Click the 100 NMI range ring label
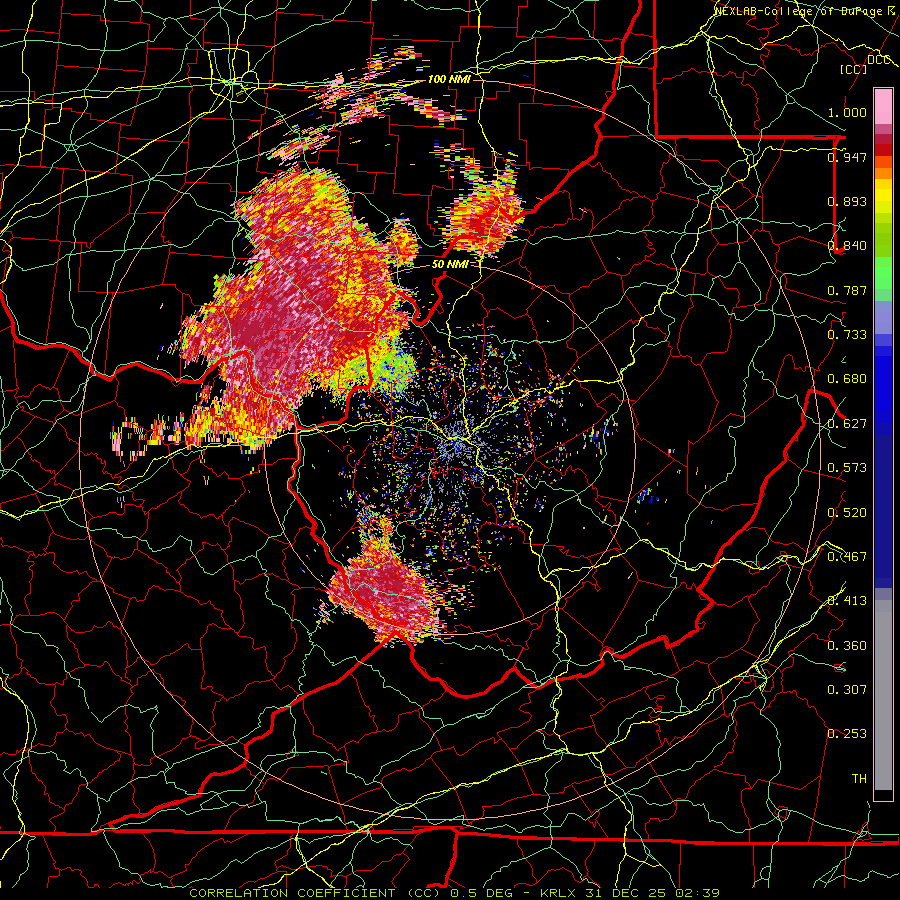The height and width of the screenshot is (900, 900). click(449, 79)
